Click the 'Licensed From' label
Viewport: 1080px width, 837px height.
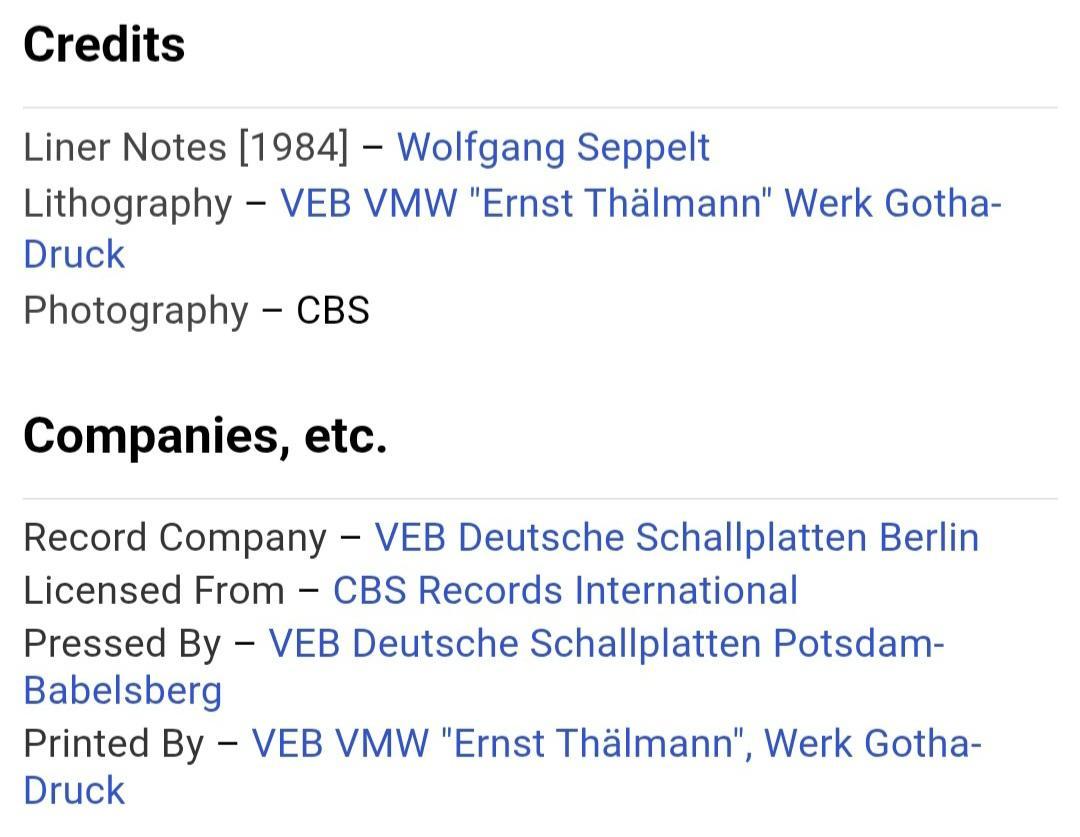point(154,591)
